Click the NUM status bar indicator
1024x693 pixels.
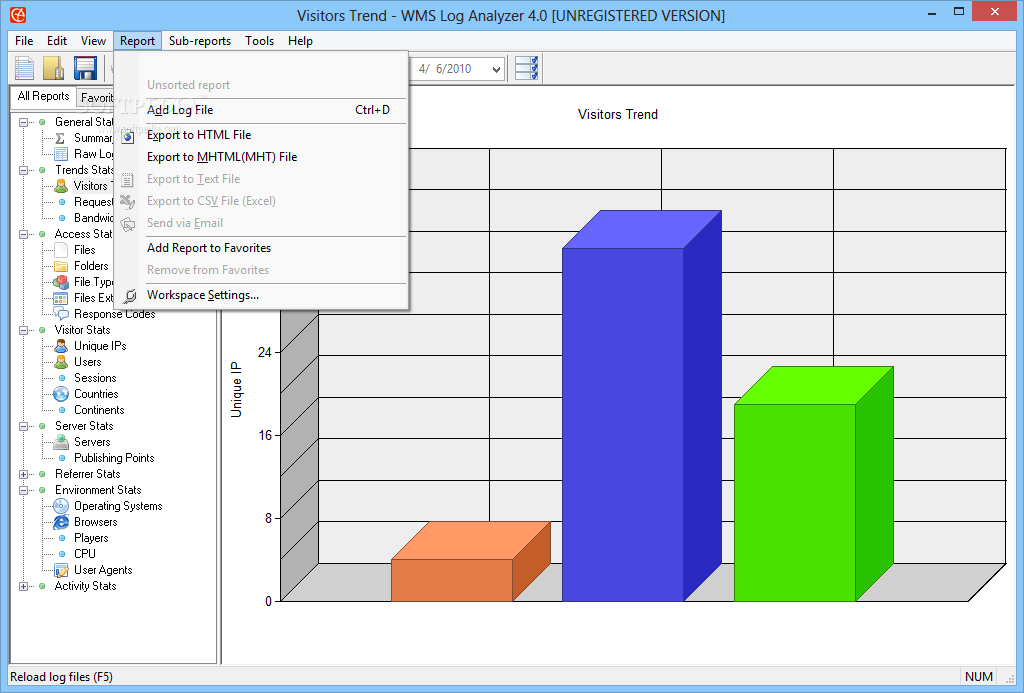978,677
